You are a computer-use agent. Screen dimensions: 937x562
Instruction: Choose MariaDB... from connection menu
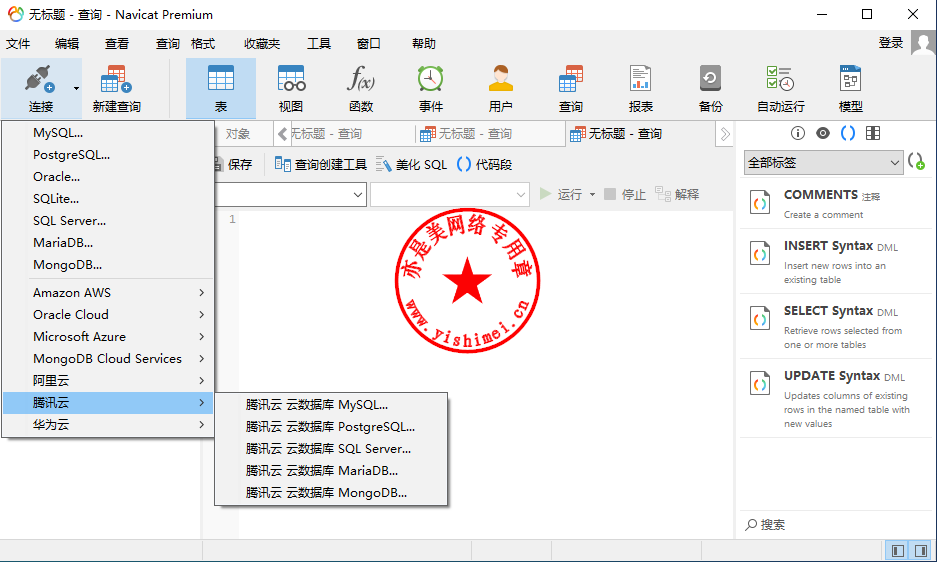[108, 243]
